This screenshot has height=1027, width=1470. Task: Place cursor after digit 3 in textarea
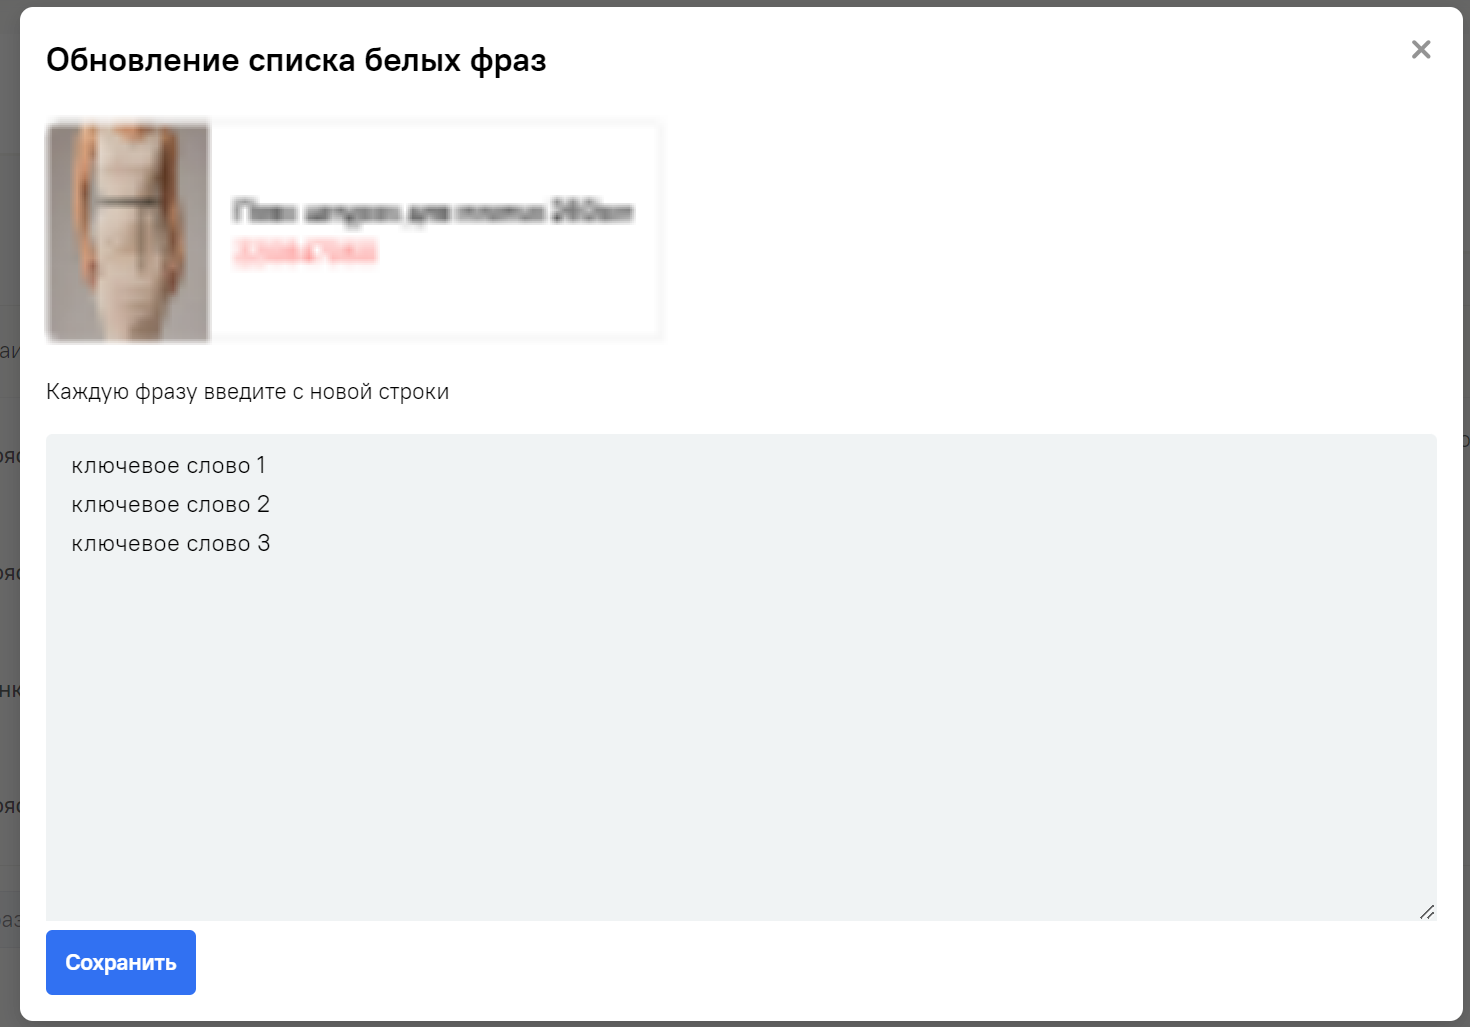[x=272, y=544]
